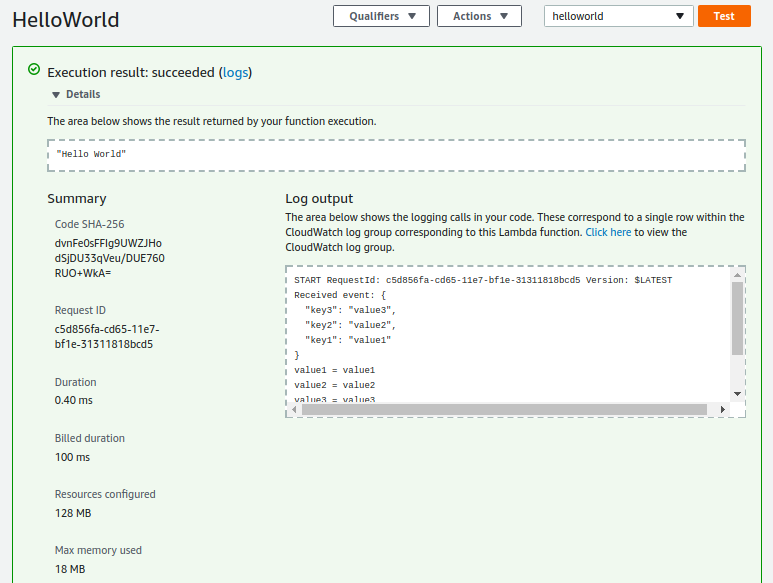Click the Request ID value in Summary
Viewport: 773px width, 583px height.
(106, 336)
